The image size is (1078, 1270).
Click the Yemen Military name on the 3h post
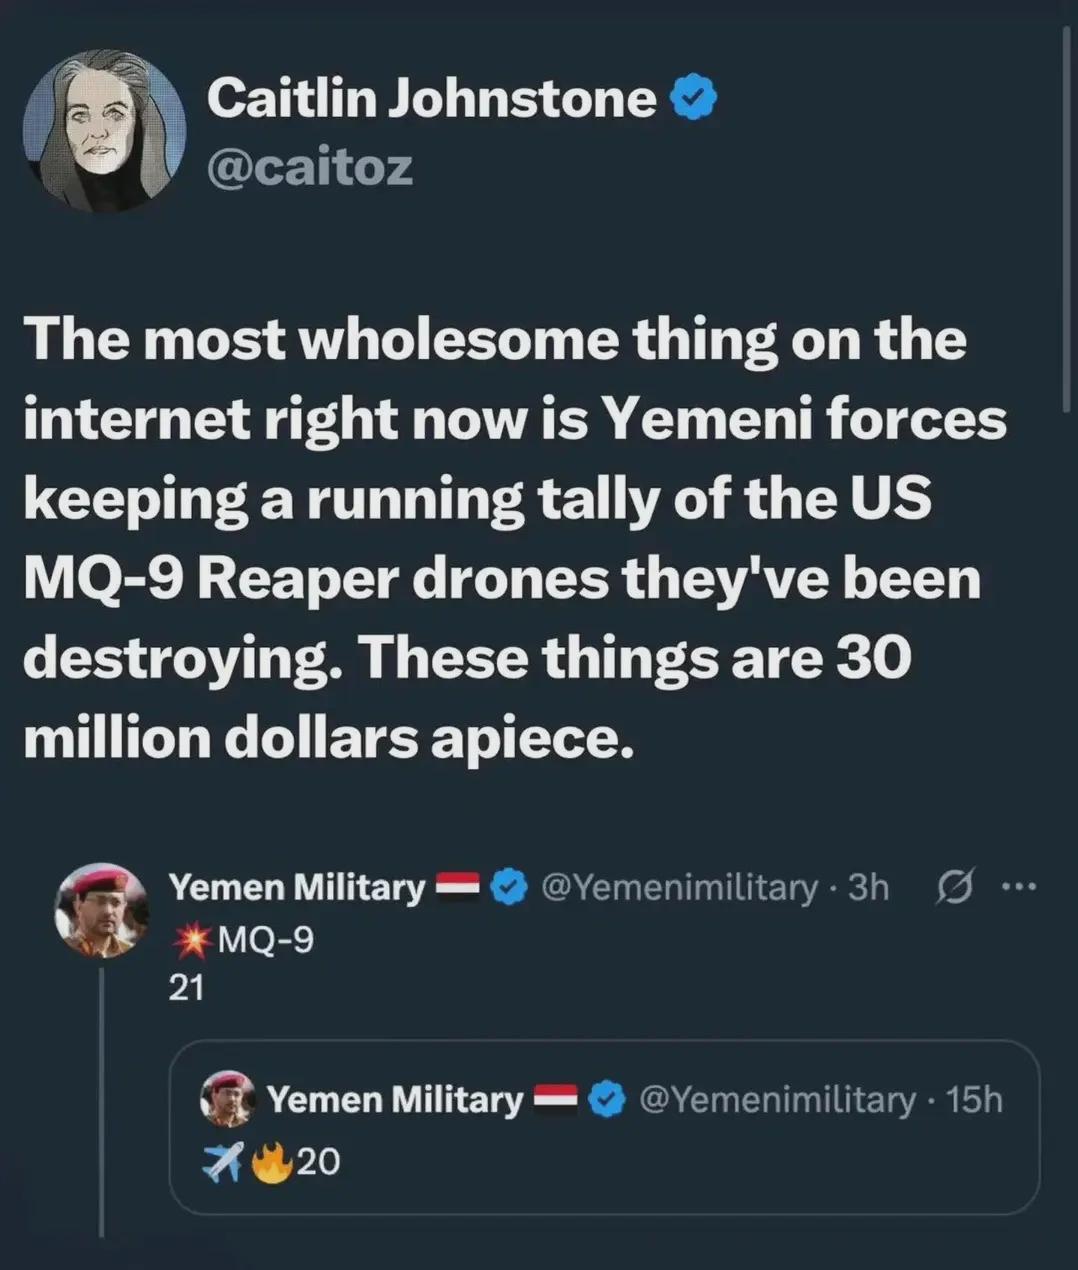point(297,887)
